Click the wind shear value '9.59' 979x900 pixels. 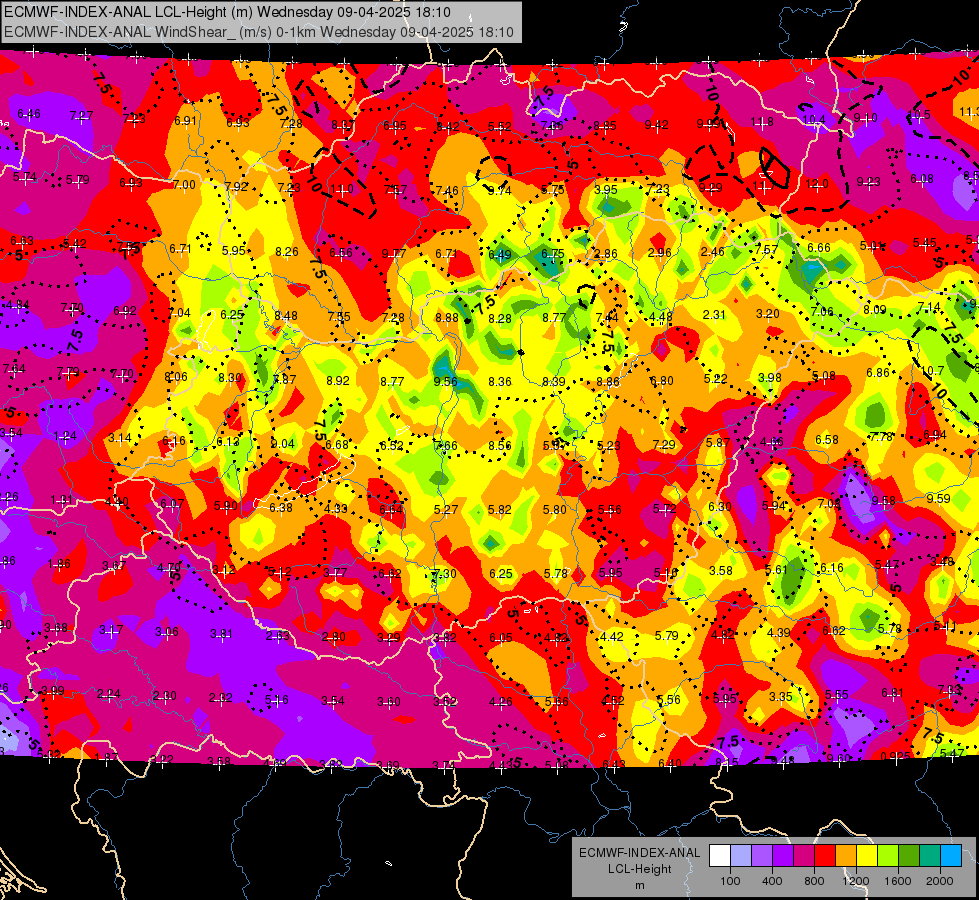(x=938, y=498)
